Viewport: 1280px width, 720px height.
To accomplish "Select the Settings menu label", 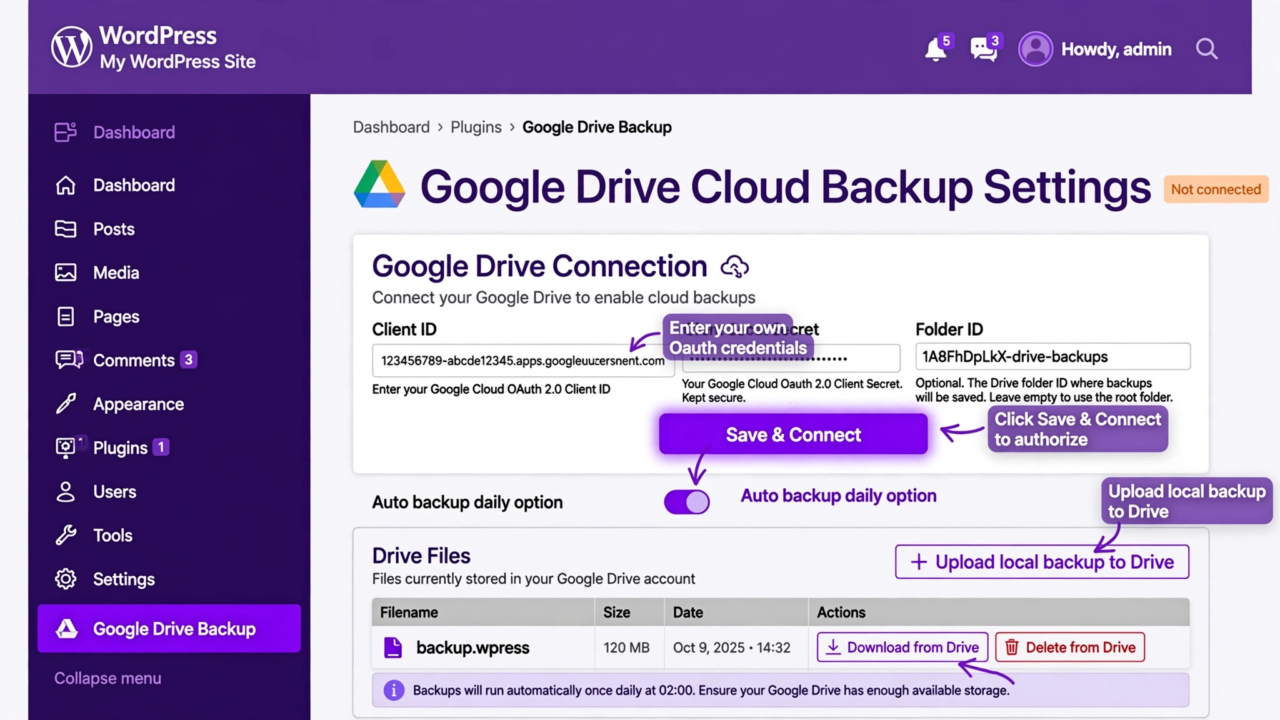I will click(x=124, y=579).
